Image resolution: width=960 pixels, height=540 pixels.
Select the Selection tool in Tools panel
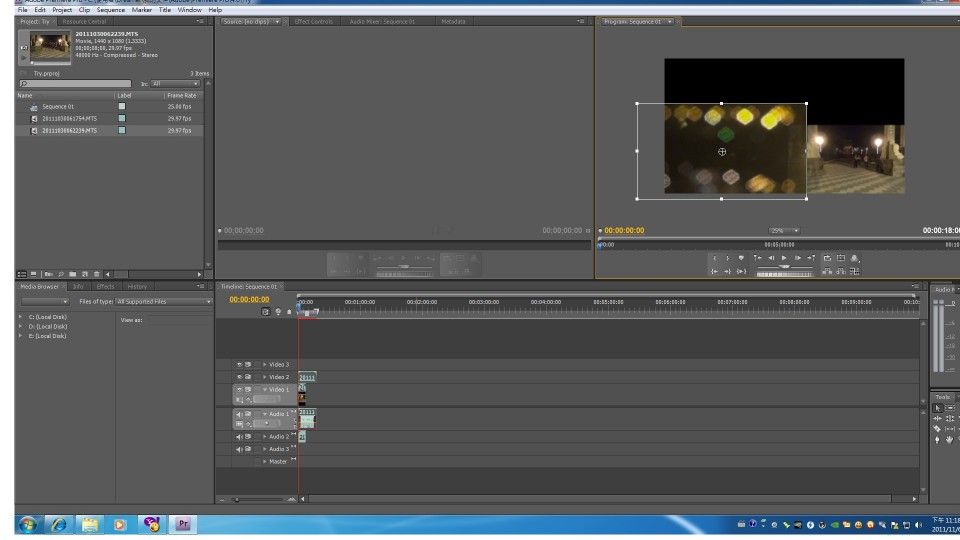tap(937, 408)
